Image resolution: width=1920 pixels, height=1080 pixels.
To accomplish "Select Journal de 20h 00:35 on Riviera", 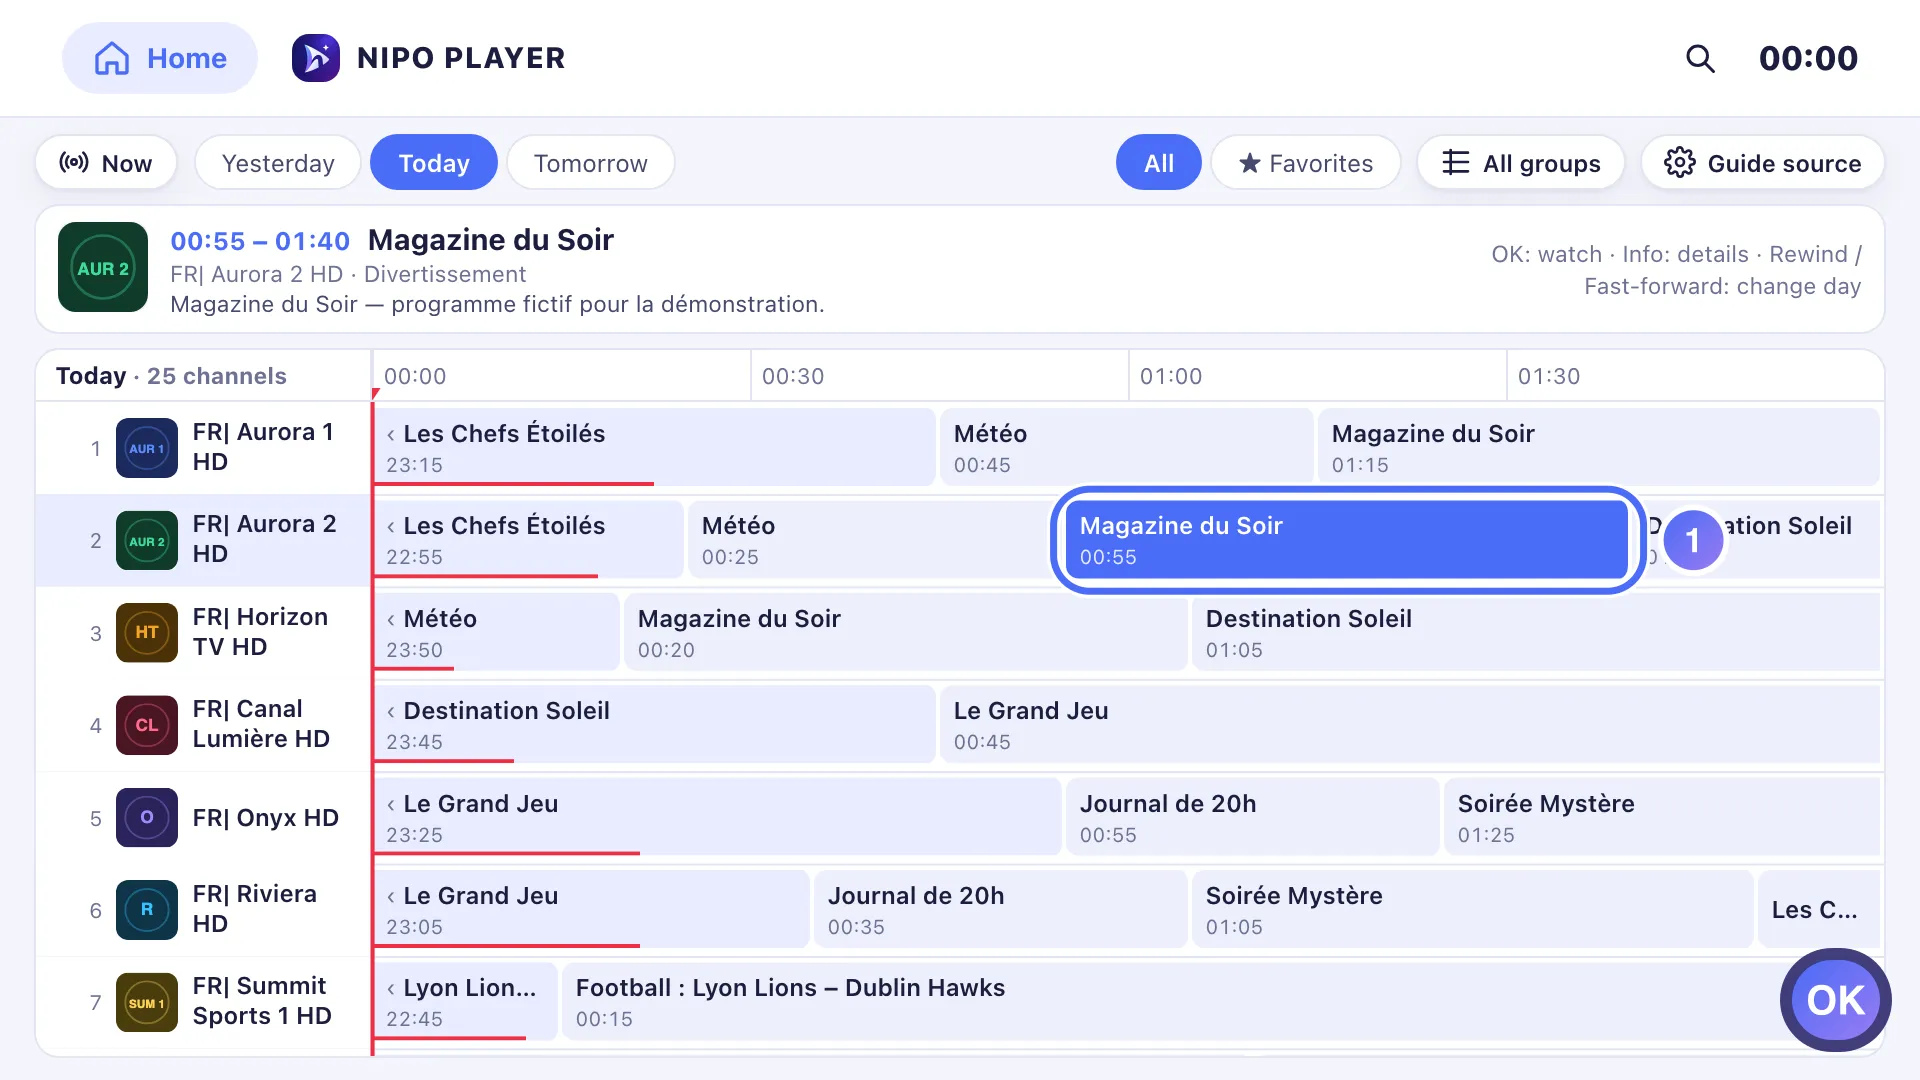I will point(1001,909).
